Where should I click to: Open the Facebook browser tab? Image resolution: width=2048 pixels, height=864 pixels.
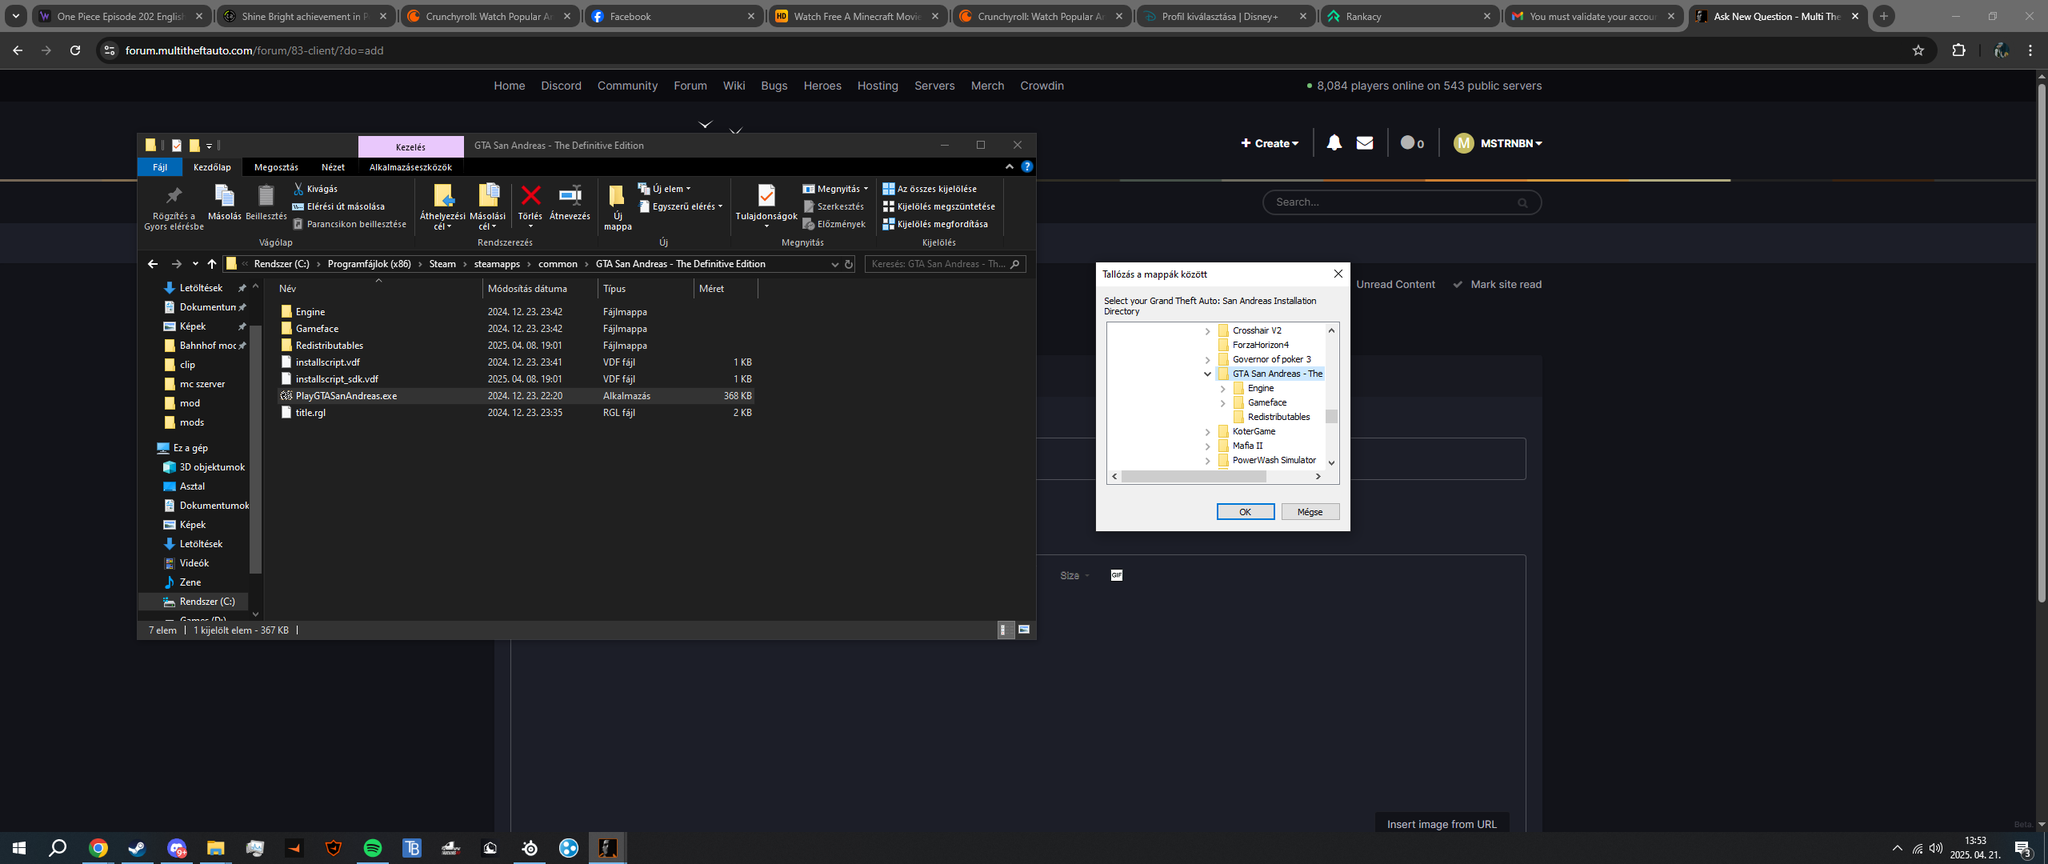[672, 16]
